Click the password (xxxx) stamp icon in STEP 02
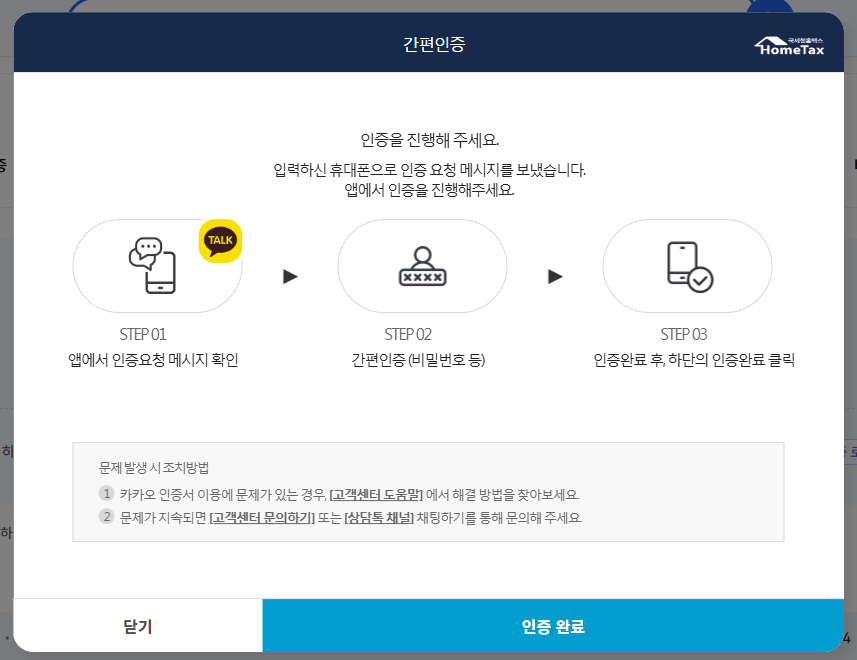Image resolution: width=857 pixels, height=660 pixels. tap(424, 266)
